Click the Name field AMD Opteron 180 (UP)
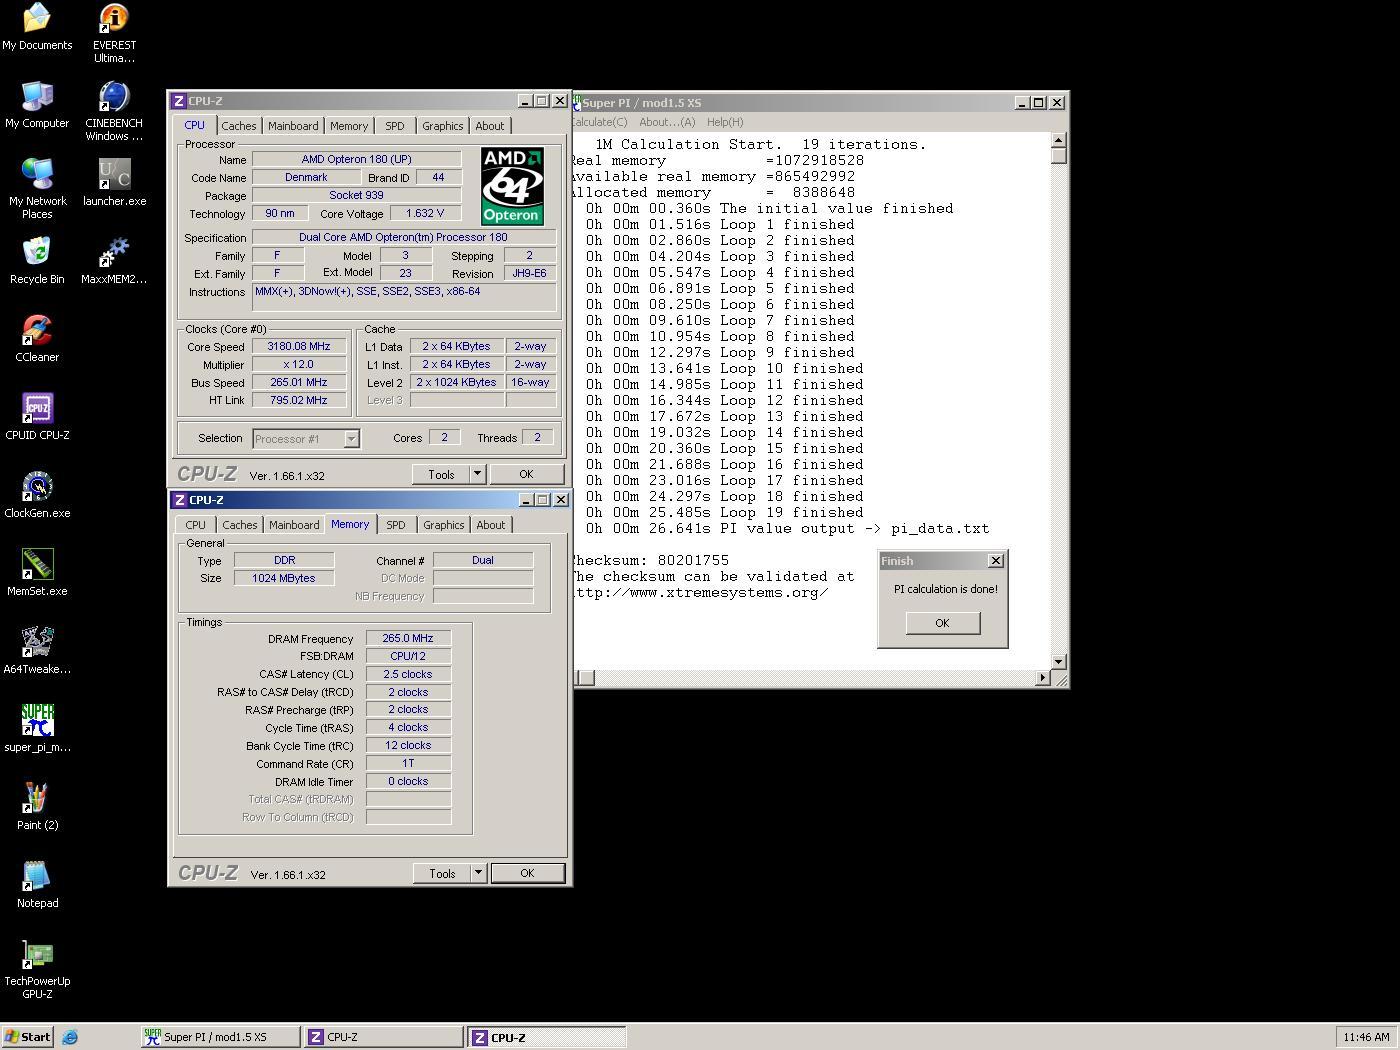 tap(356, 159)
